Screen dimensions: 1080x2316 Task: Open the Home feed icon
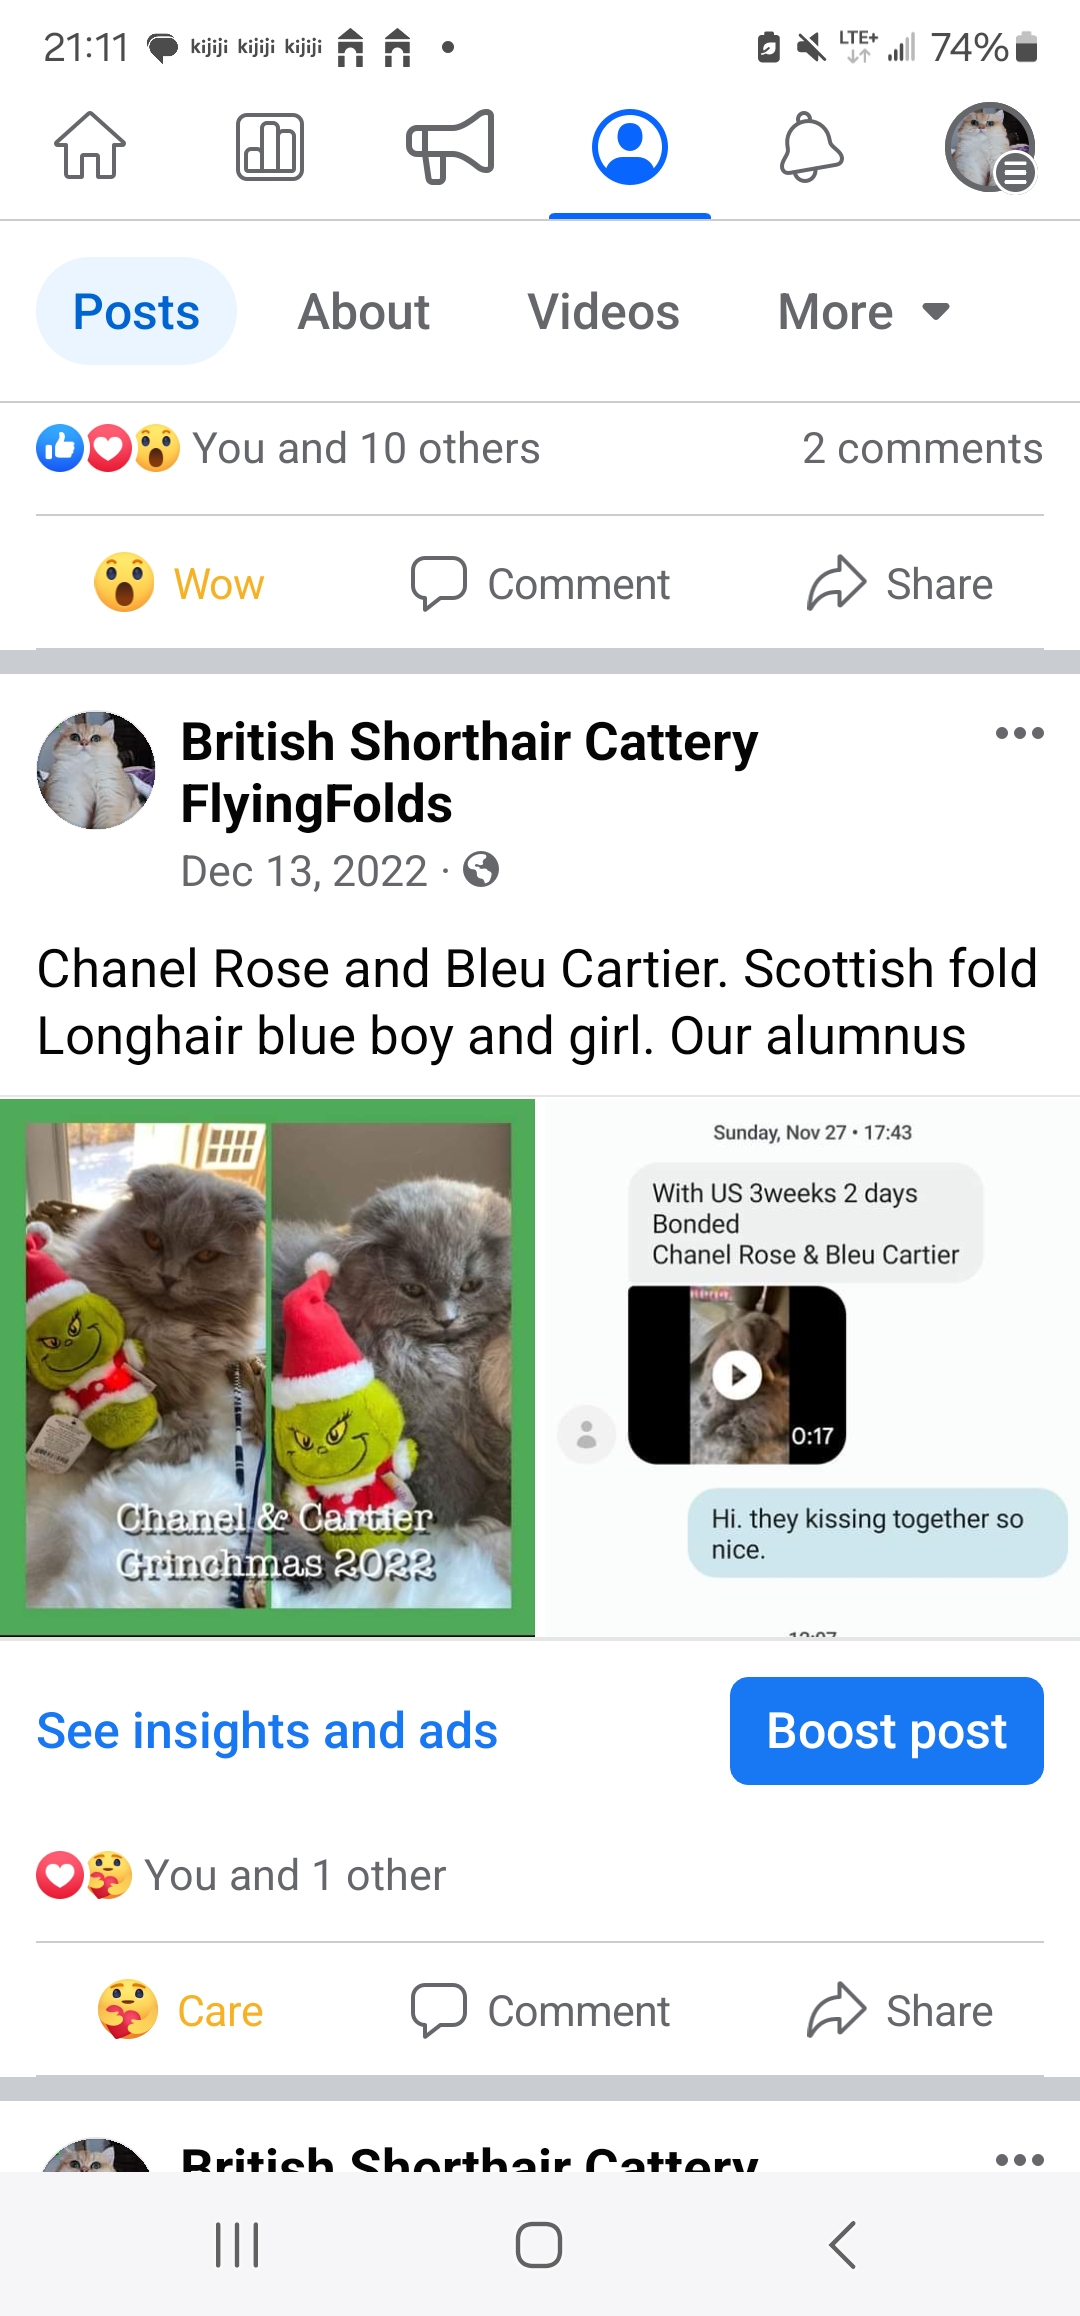90,146
